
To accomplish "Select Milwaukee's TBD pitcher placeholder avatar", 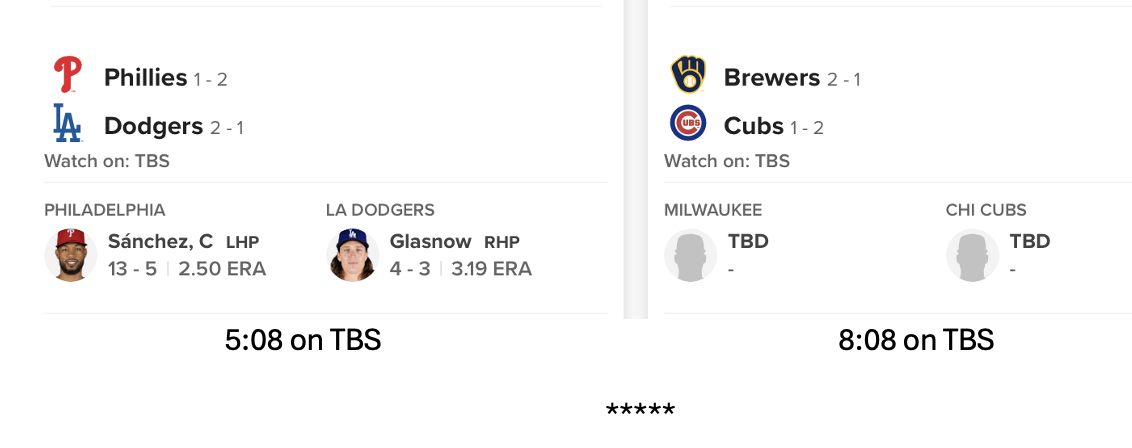I will coord(691,255).
